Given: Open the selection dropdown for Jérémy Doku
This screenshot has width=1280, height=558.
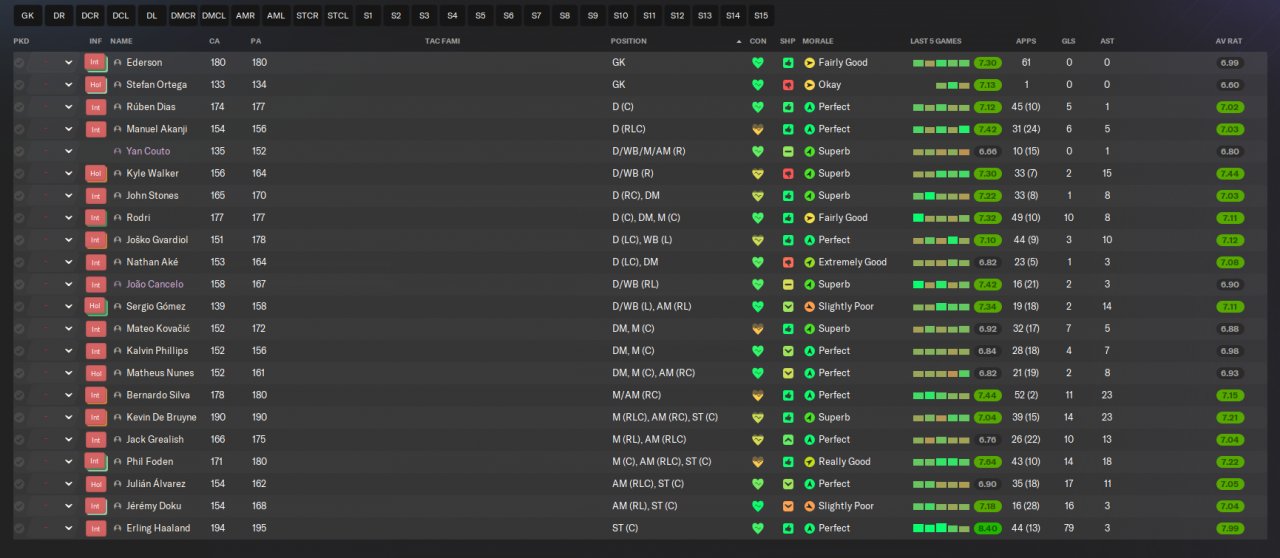Looking at the screenshot, I should point(68,506).
